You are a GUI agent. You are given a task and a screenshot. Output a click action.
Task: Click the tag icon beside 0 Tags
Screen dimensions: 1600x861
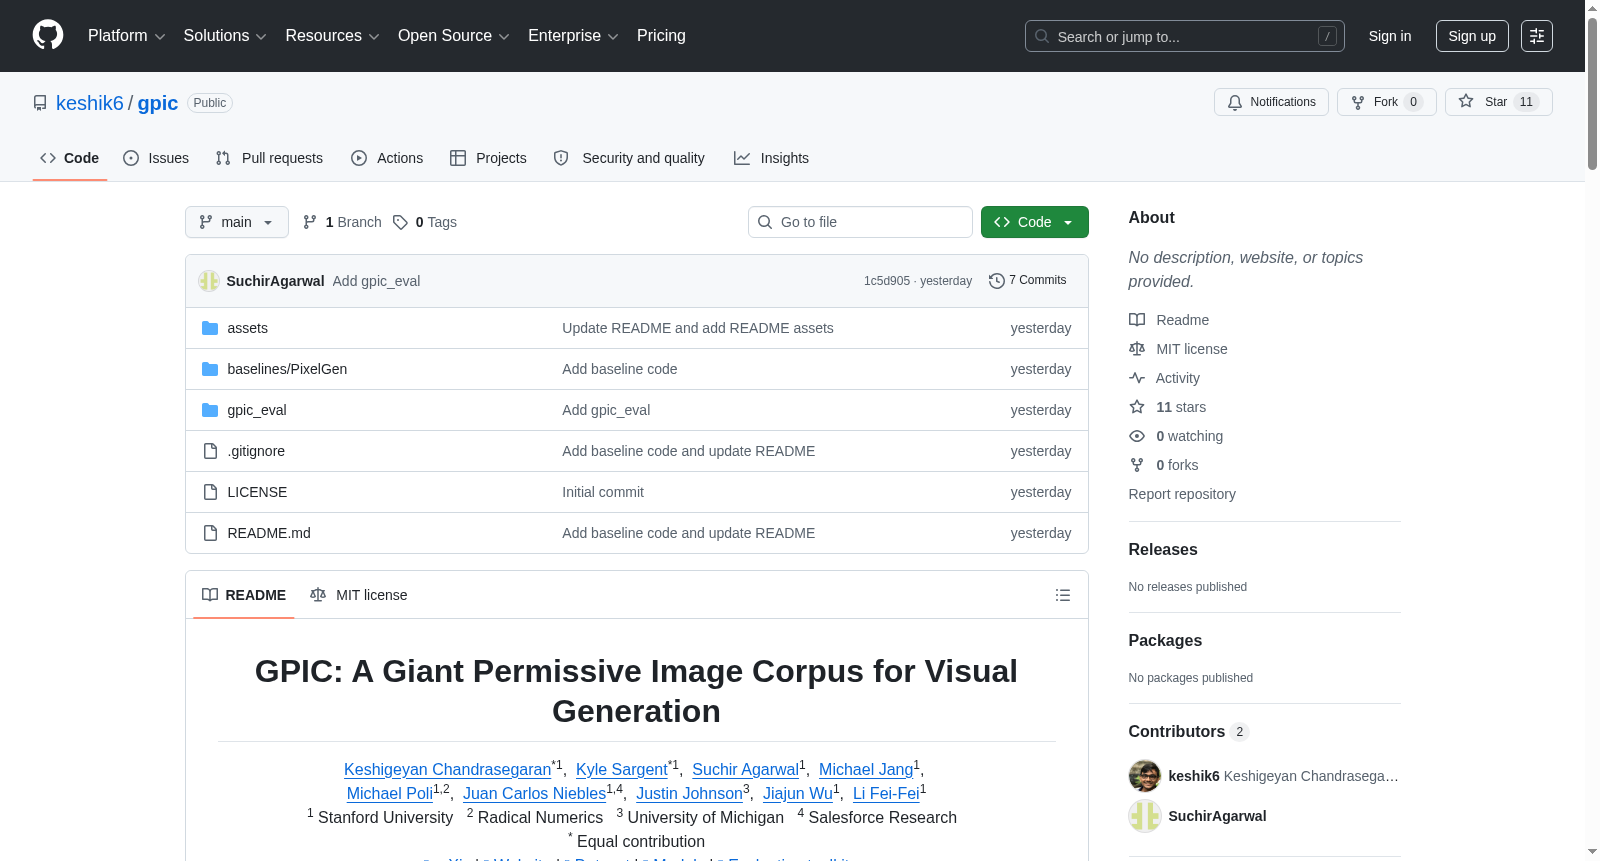[400, 222]
